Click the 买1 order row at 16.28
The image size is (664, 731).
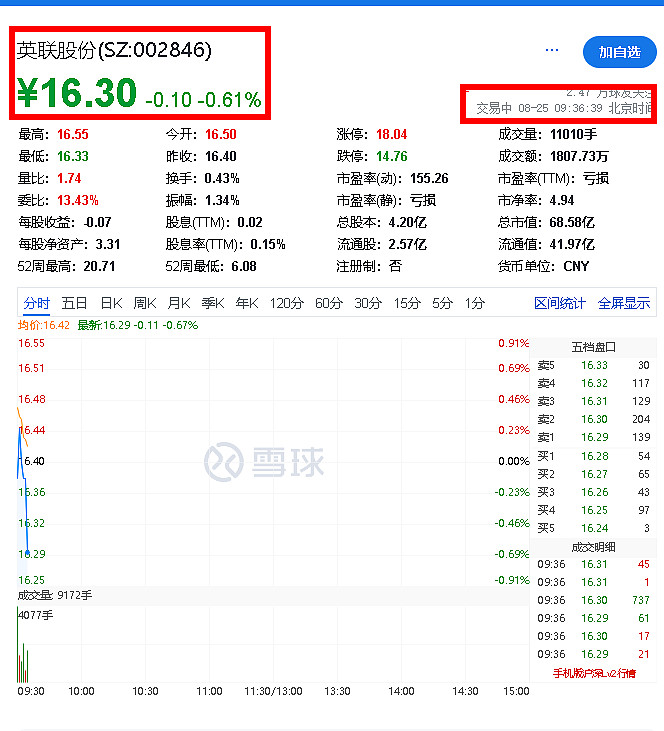[x=594, y=456]
